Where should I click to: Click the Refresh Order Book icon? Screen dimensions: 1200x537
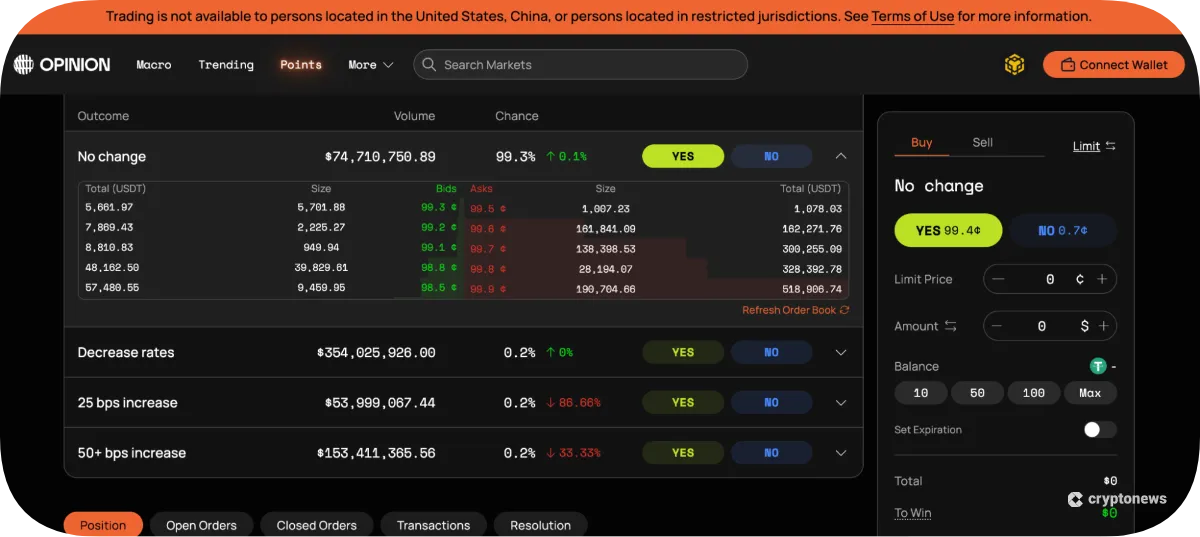pos(845,310)
